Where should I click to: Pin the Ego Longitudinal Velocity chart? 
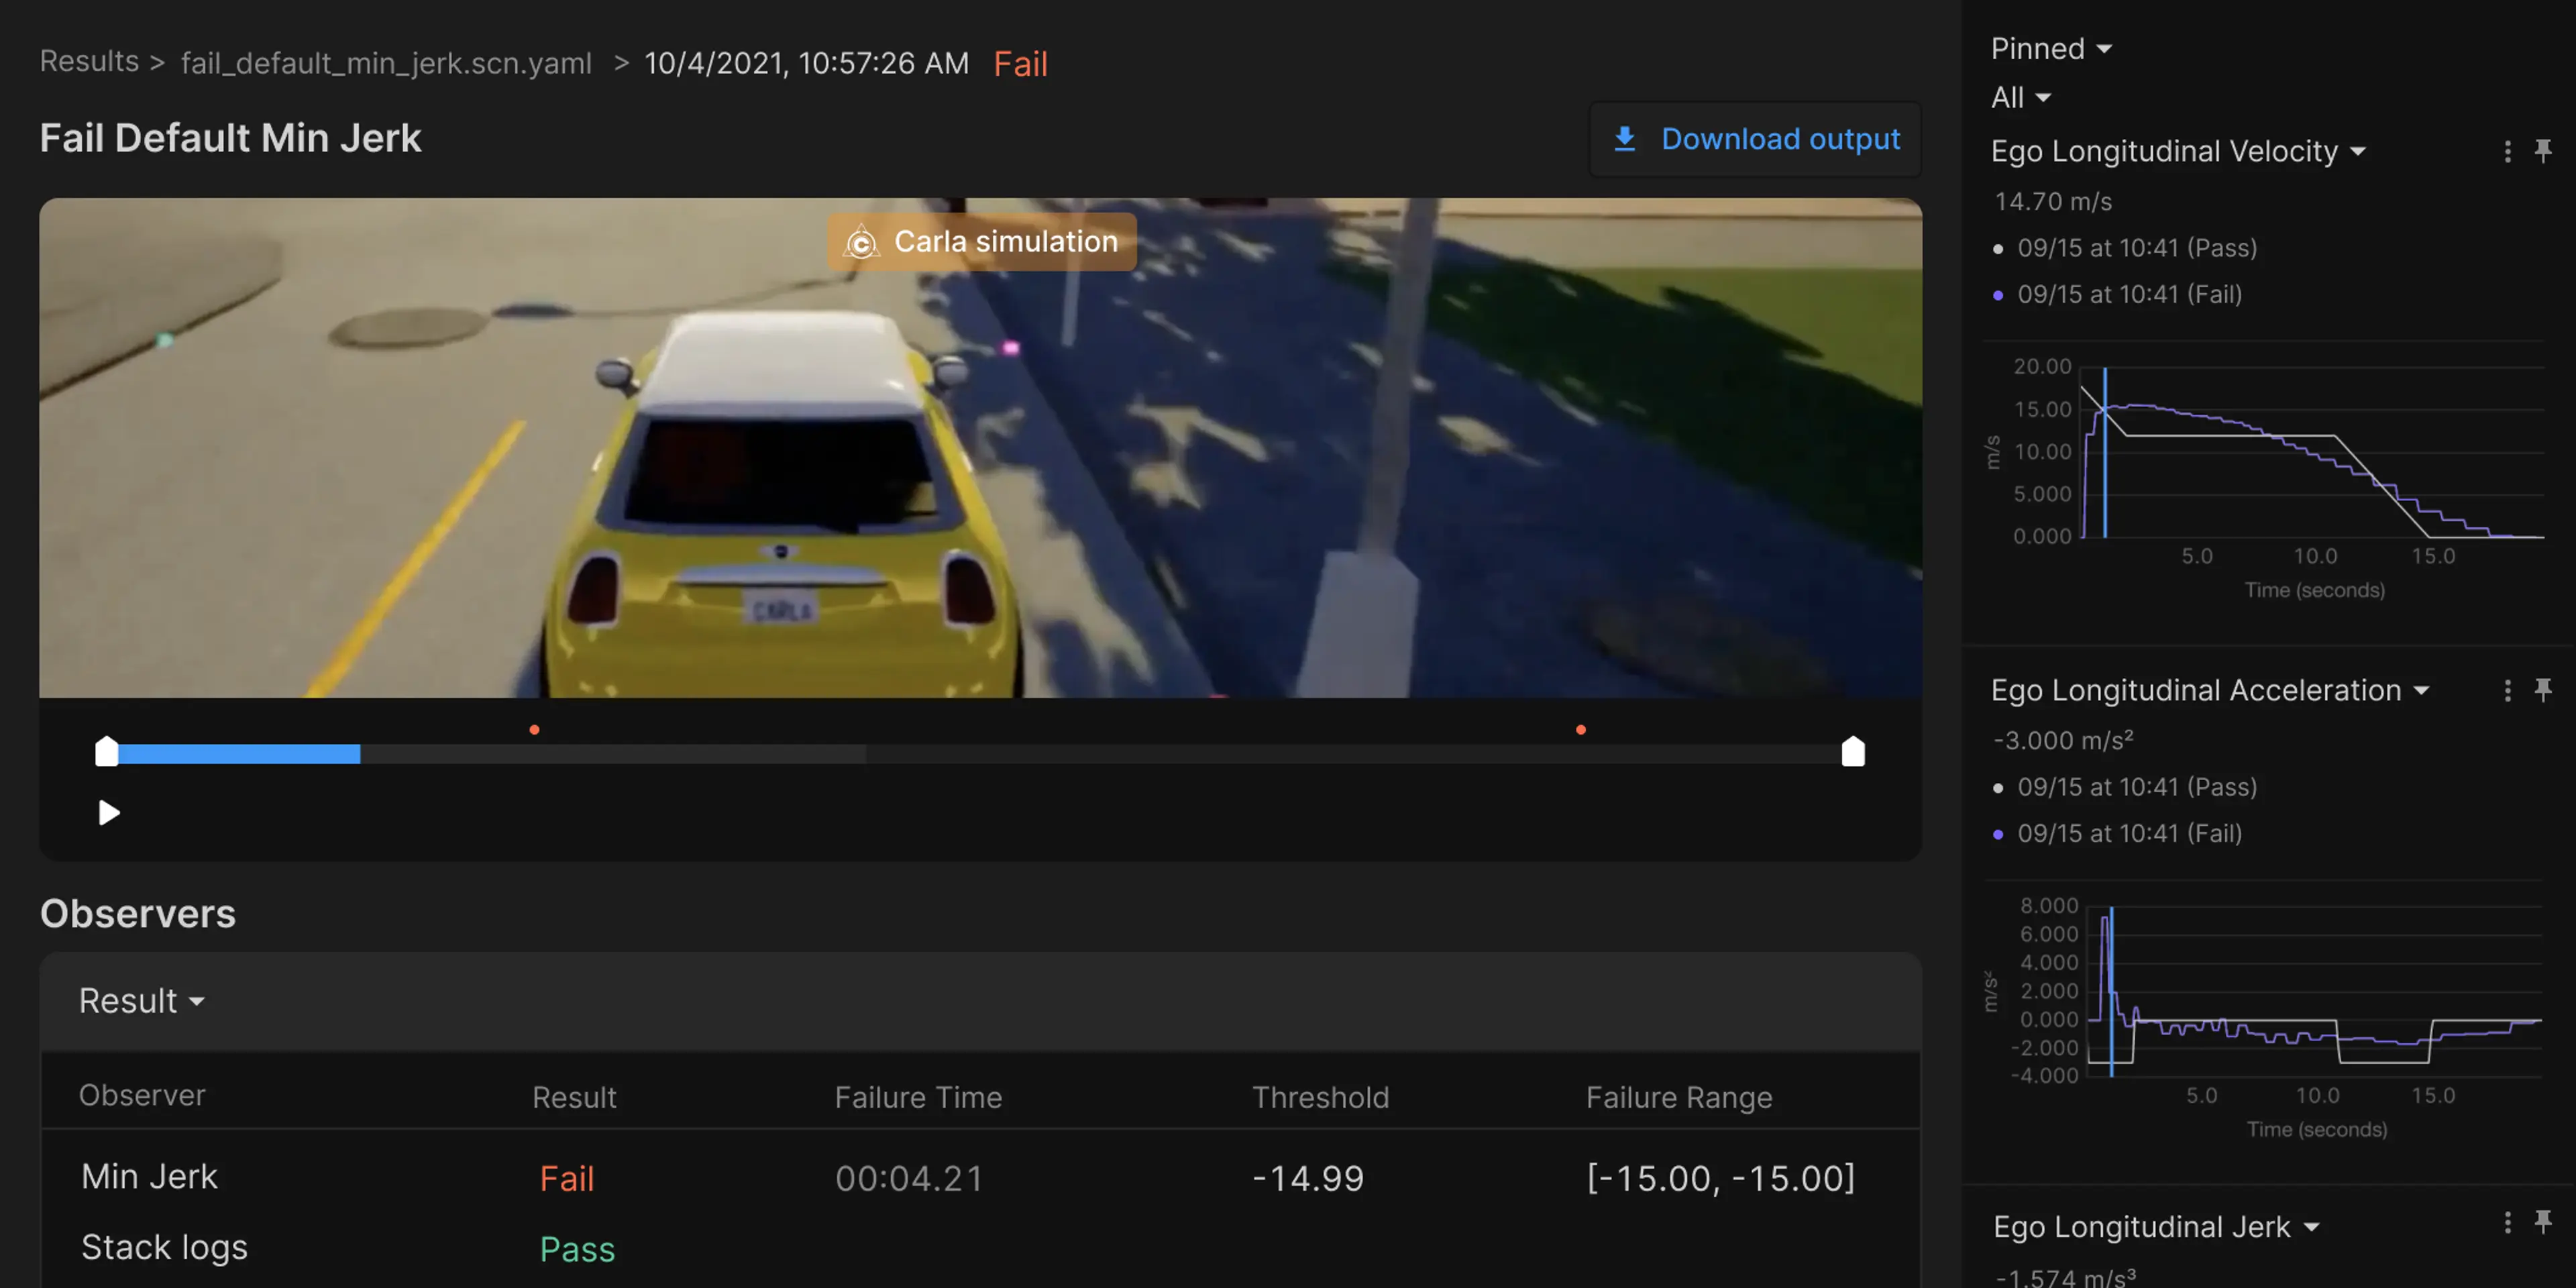pos(2542,151)
